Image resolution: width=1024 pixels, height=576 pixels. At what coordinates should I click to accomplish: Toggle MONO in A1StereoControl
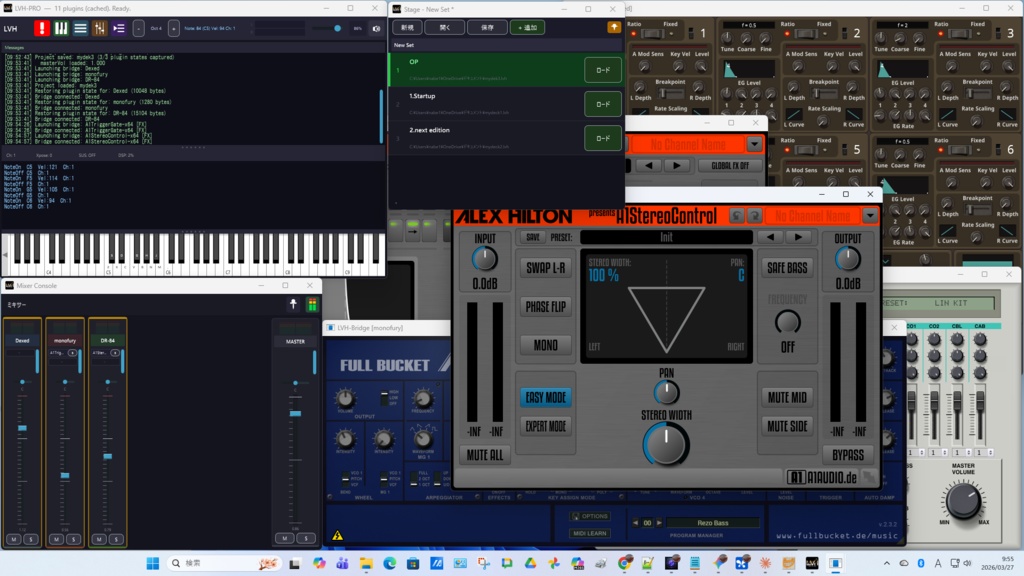click(545, 345)
